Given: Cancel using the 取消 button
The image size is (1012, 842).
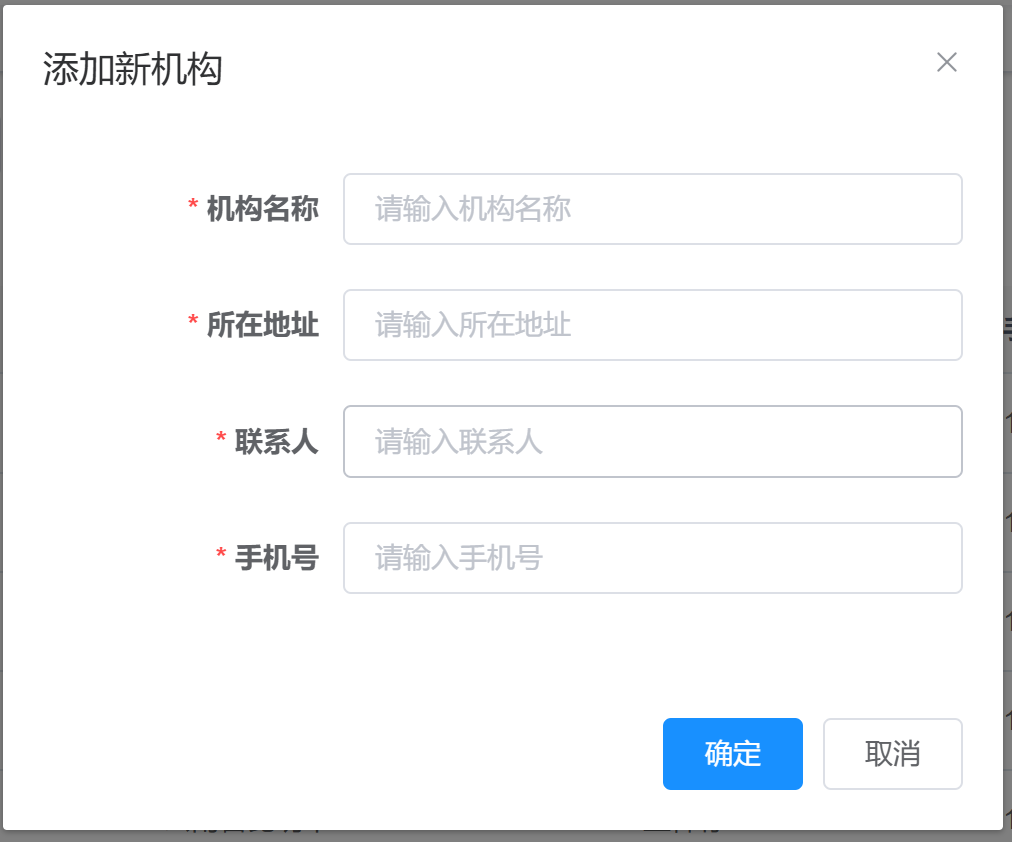Looking at the screenshot, I should [x=892, y=754].
